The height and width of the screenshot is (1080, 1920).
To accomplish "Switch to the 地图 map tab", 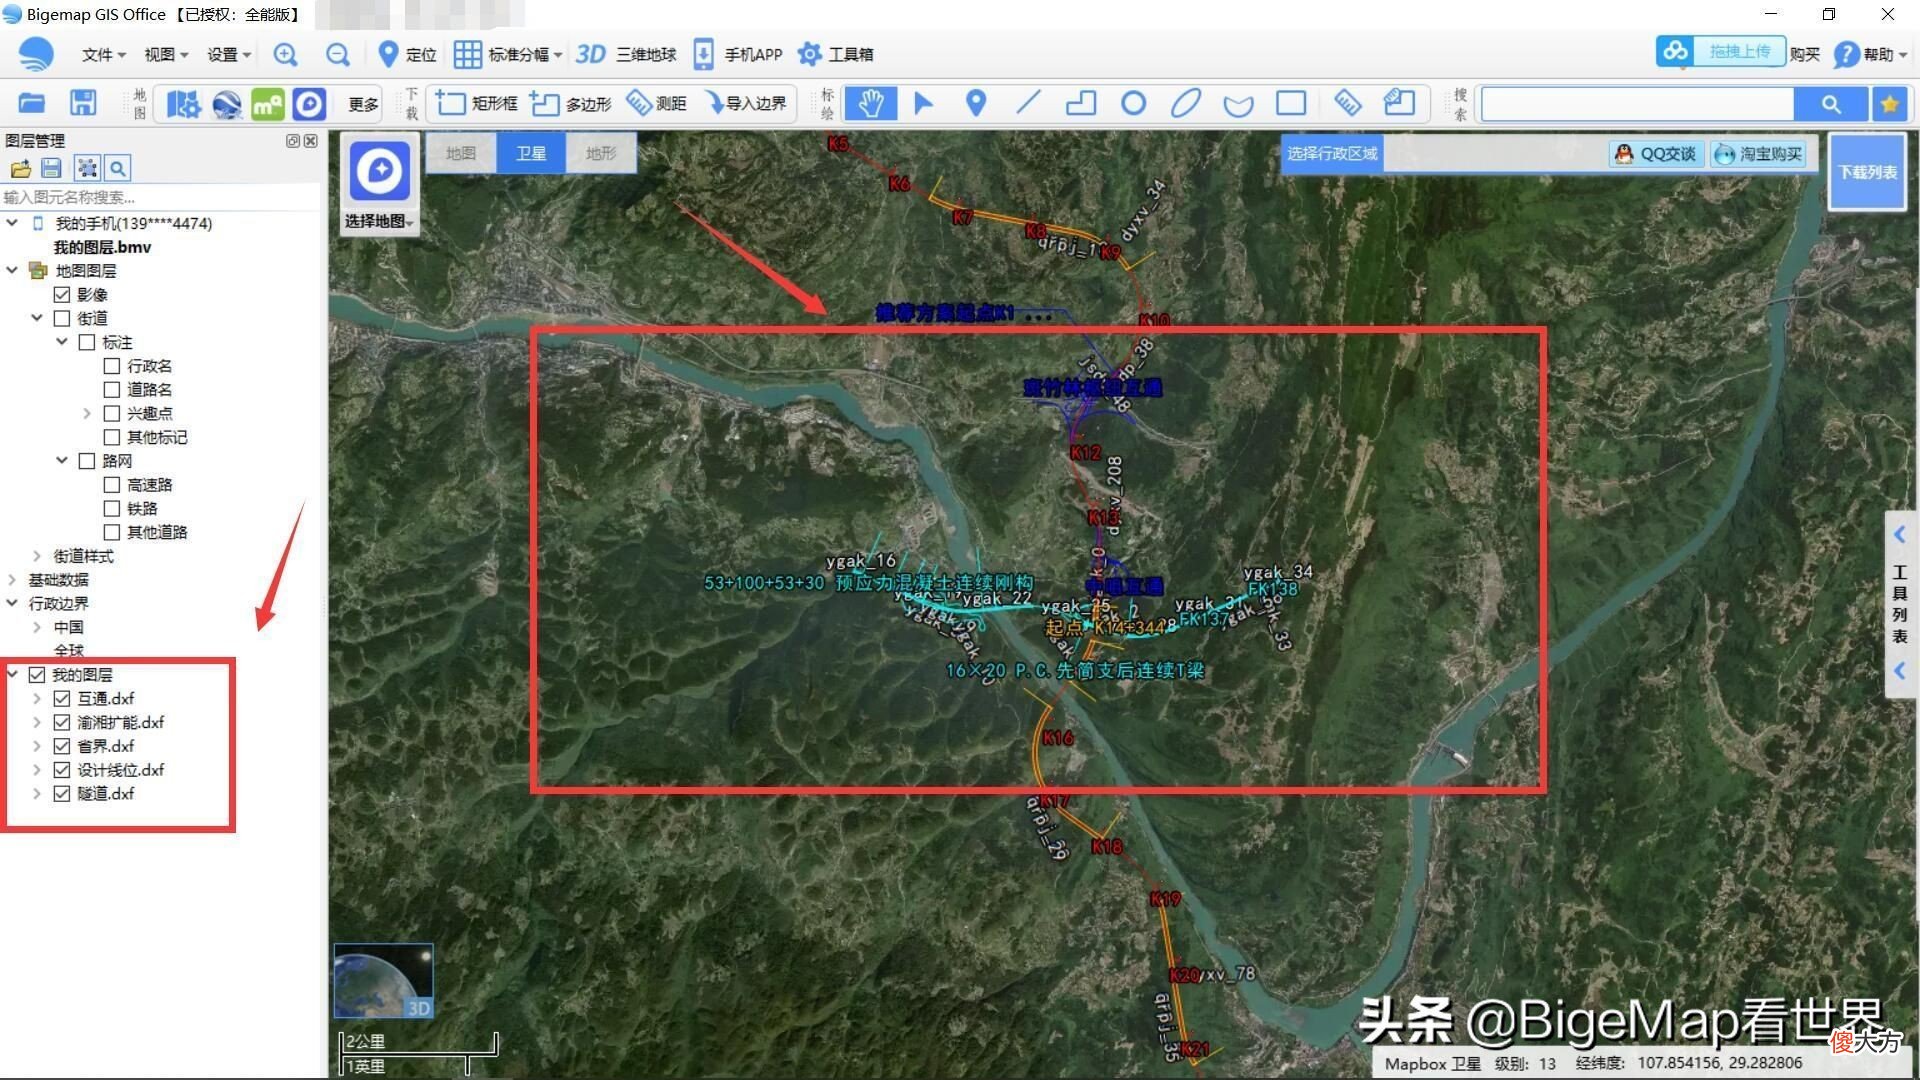I will coord(461,153).
